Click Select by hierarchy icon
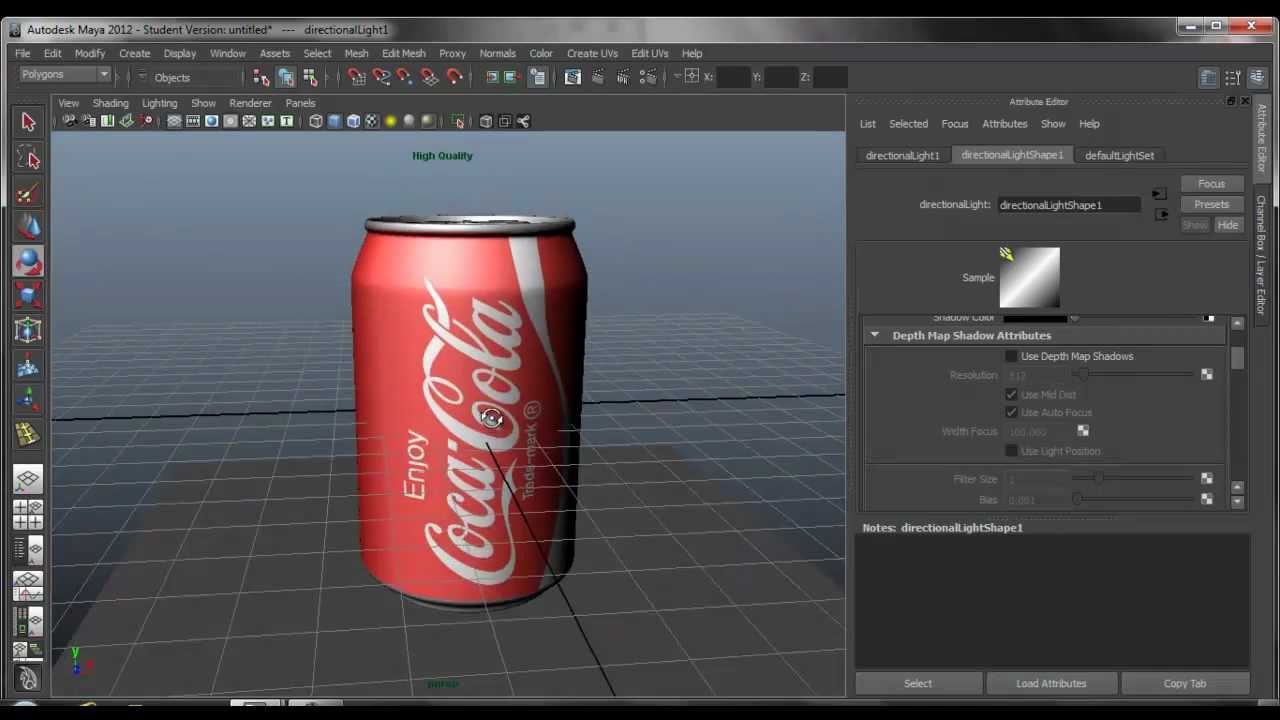Image resolution: width=1280 pixels, height=720 pixels. [261, 77]
